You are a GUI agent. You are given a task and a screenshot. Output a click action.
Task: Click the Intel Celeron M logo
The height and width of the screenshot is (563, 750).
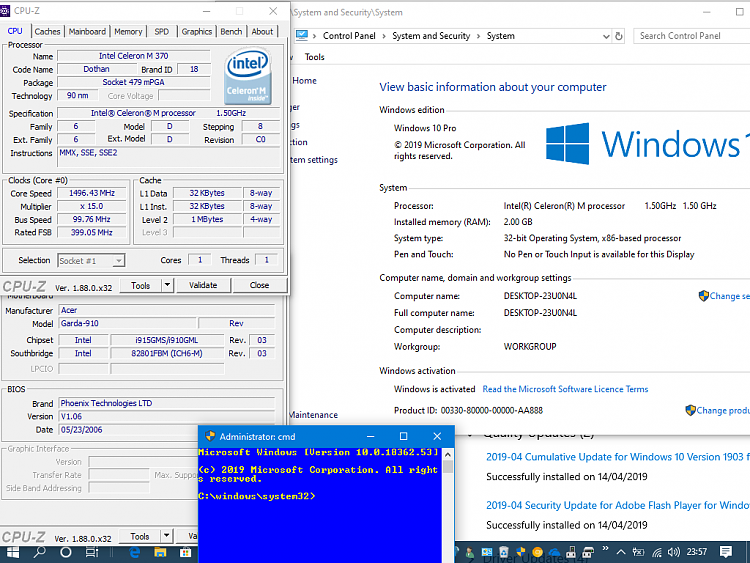click(x=248, y=76)
